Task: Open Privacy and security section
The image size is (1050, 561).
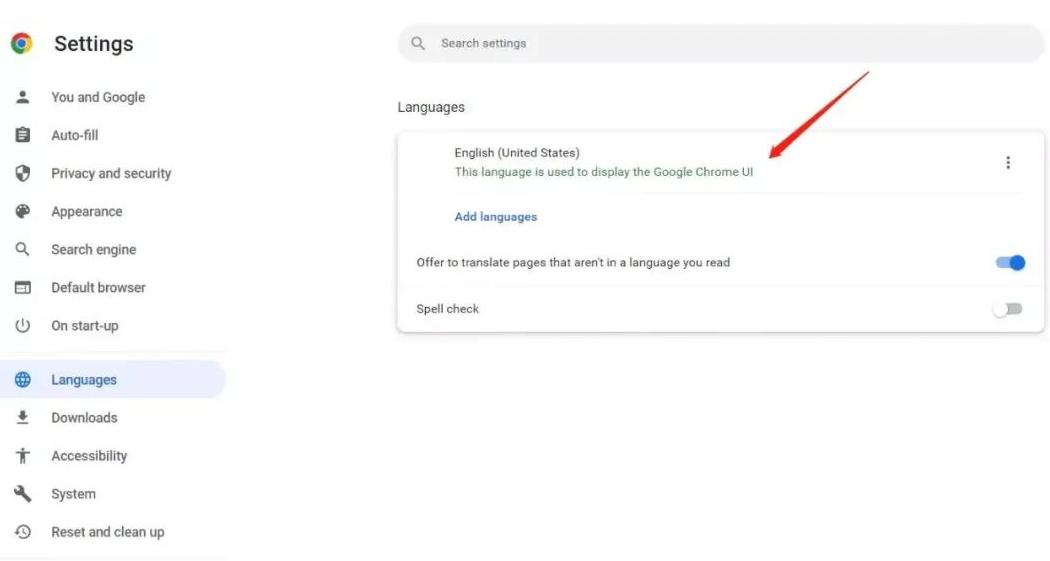Action: 112,173
